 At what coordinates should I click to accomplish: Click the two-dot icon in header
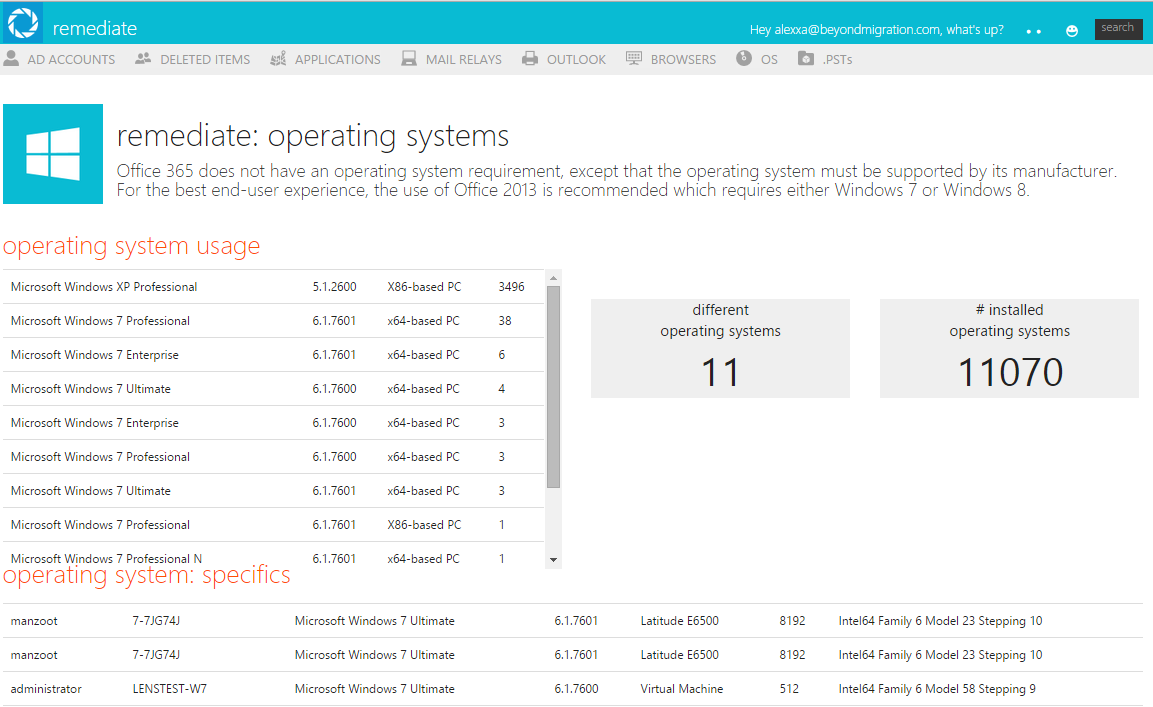[1033, 32]
